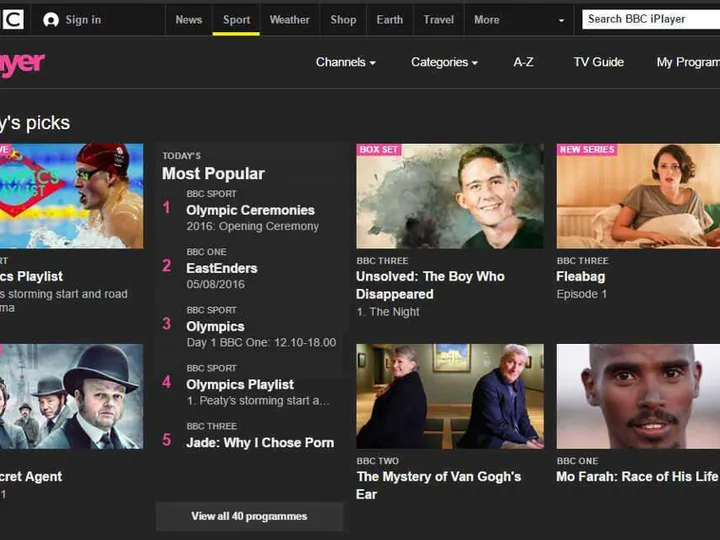Expand the Categories dropdown

point(444,62)
